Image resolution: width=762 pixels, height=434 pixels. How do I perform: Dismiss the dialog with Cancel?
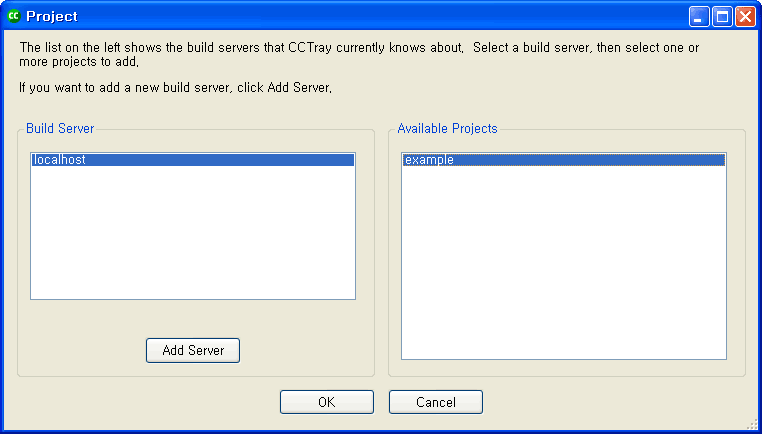435,402
